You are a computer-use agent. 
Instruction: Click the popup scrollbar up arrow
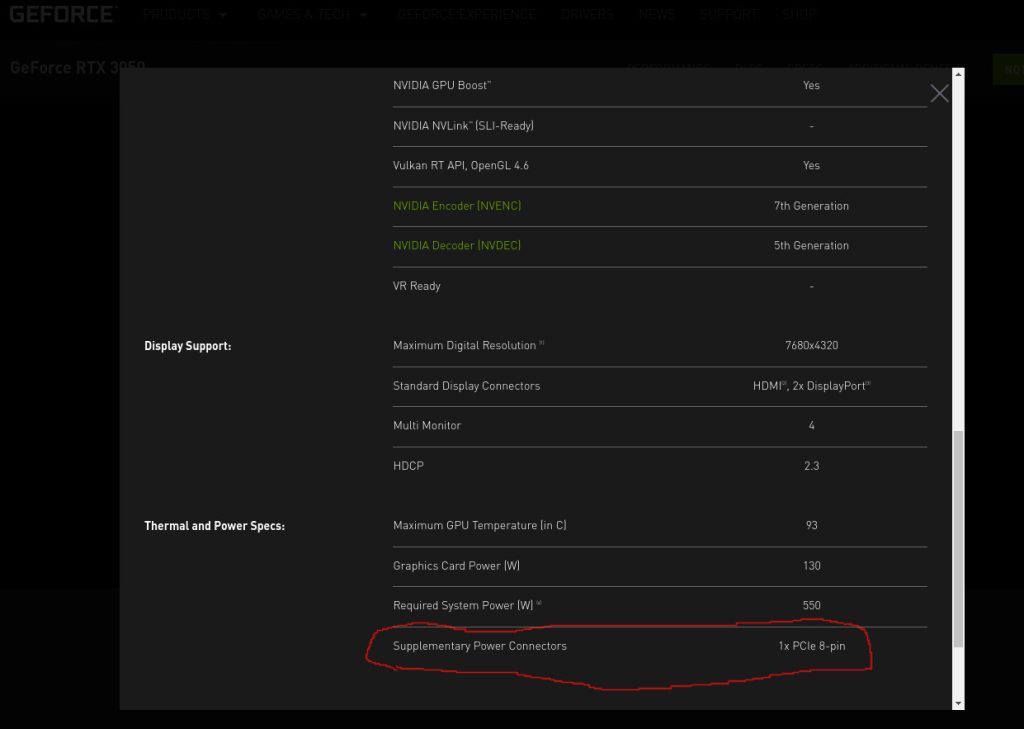click(958, 75)
